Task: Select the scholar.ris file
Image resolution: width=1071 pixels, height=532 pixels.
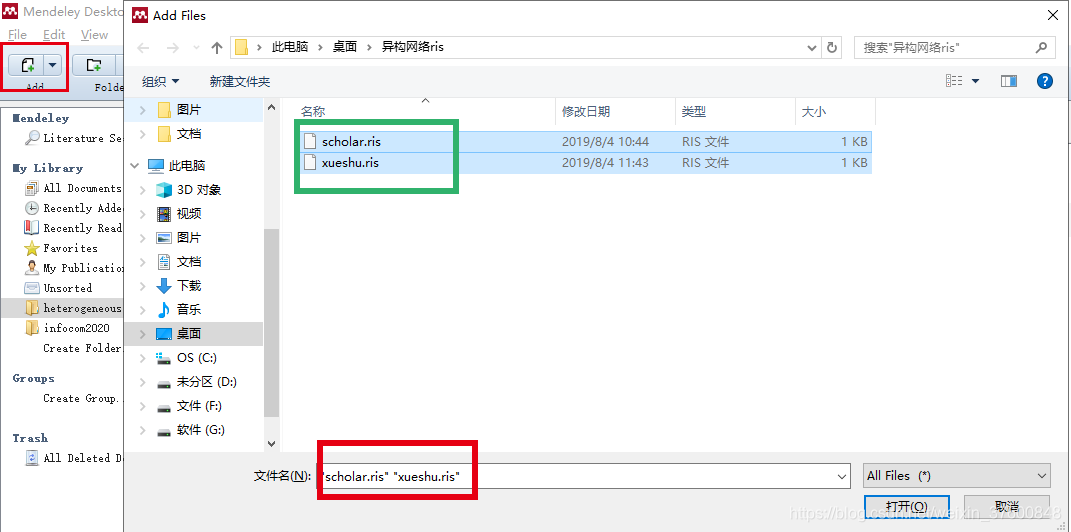Action: pyautogui.click(x=585, y=142)
